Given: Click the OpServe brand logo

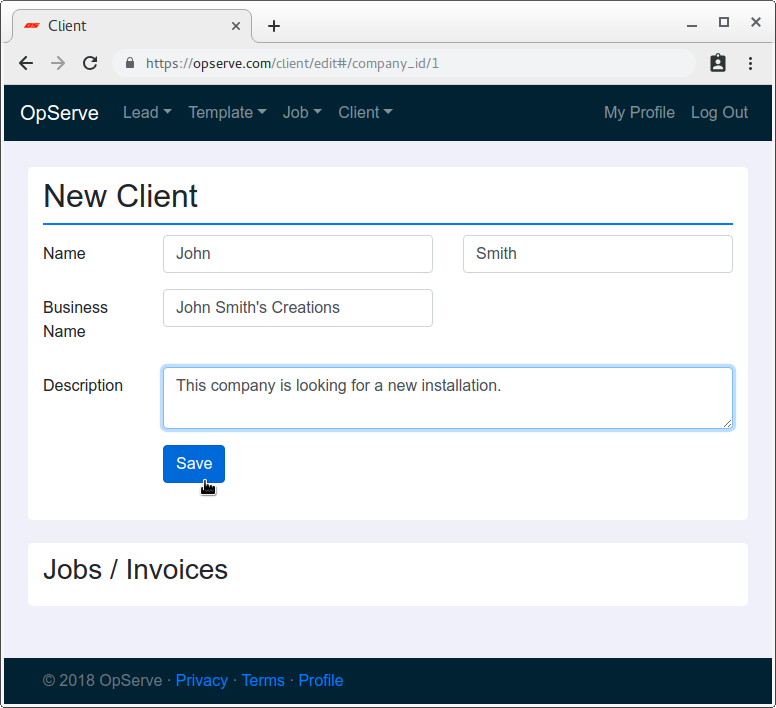Looking at the screenshot, I should pos(59,113).
